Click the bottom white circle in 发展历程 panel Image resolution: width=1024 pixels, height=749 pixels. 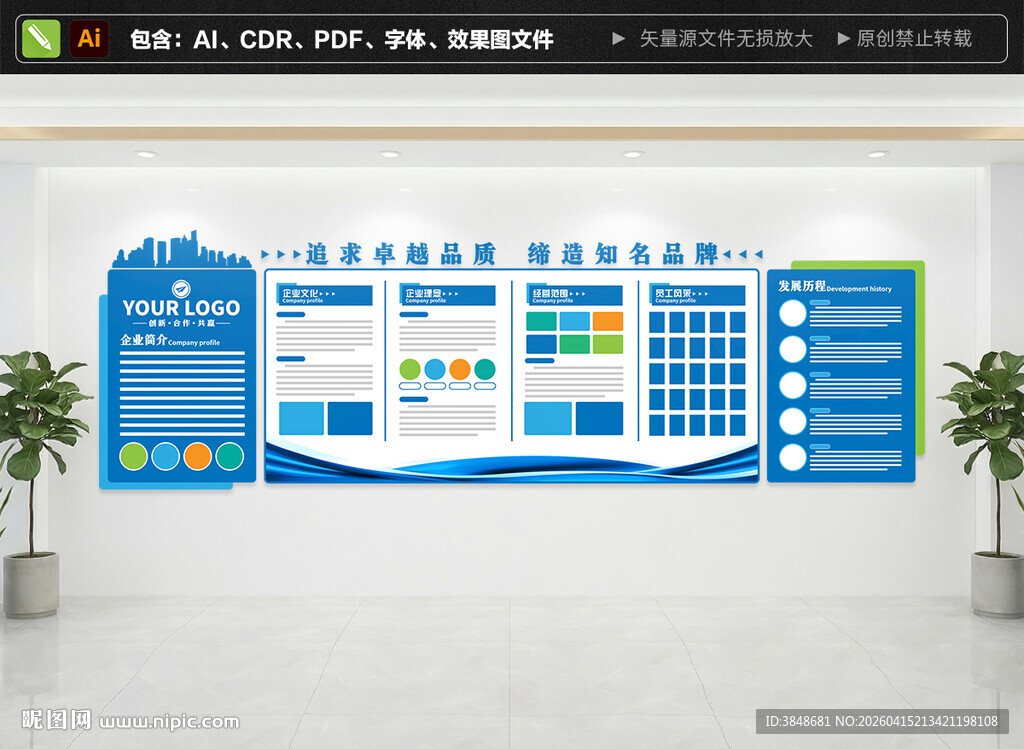793,457
